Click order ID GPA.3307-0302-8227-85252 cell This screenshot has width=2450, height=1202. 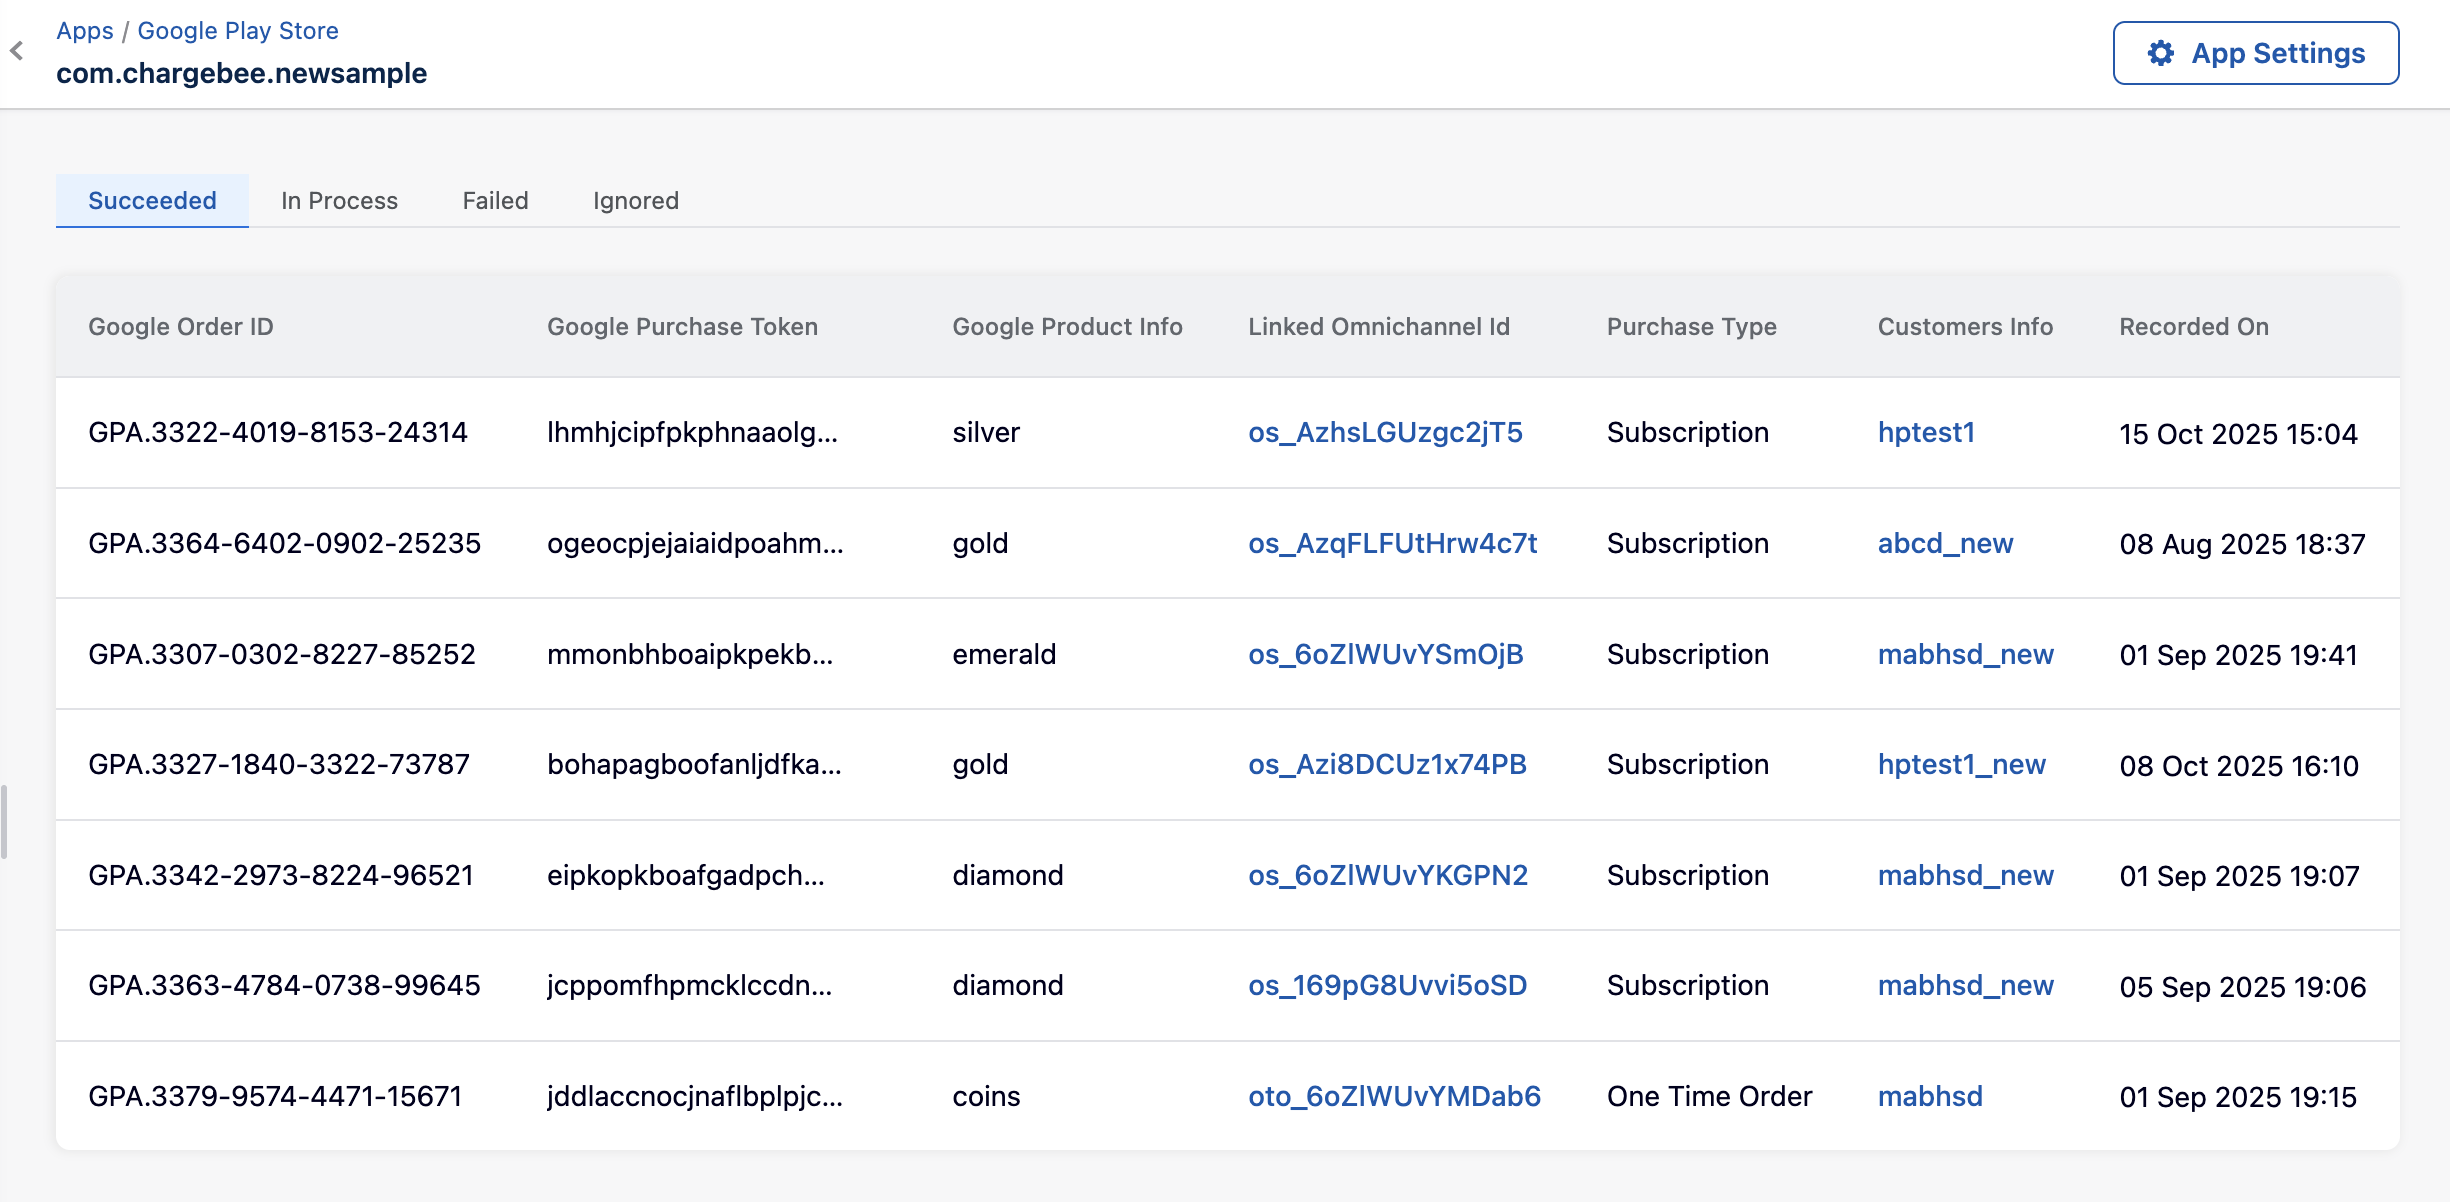click(x=281, y=655)
